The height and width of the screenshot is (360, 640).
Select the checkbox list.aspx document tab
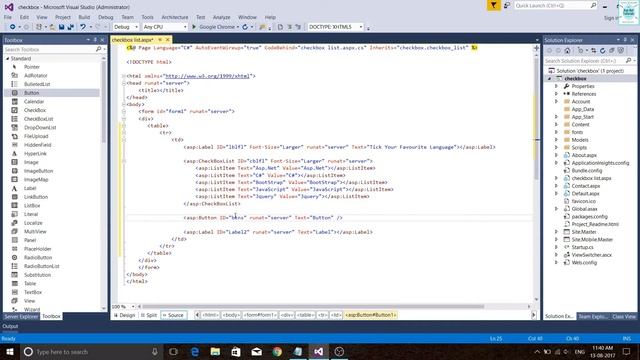point(133,40)
